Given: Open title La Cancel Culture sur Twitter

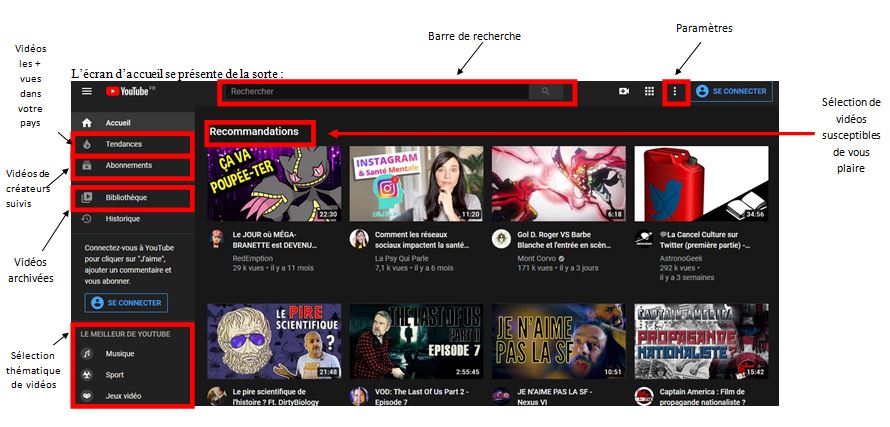Looking at the screenshot, I should click(705, 240).
